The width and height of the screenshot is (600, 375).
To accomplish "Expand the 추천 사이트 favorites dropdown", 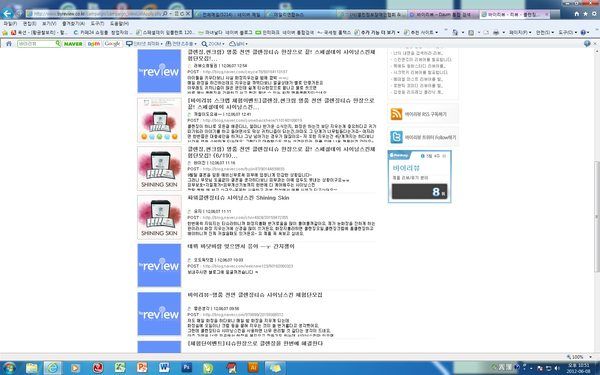I will 421,33.
